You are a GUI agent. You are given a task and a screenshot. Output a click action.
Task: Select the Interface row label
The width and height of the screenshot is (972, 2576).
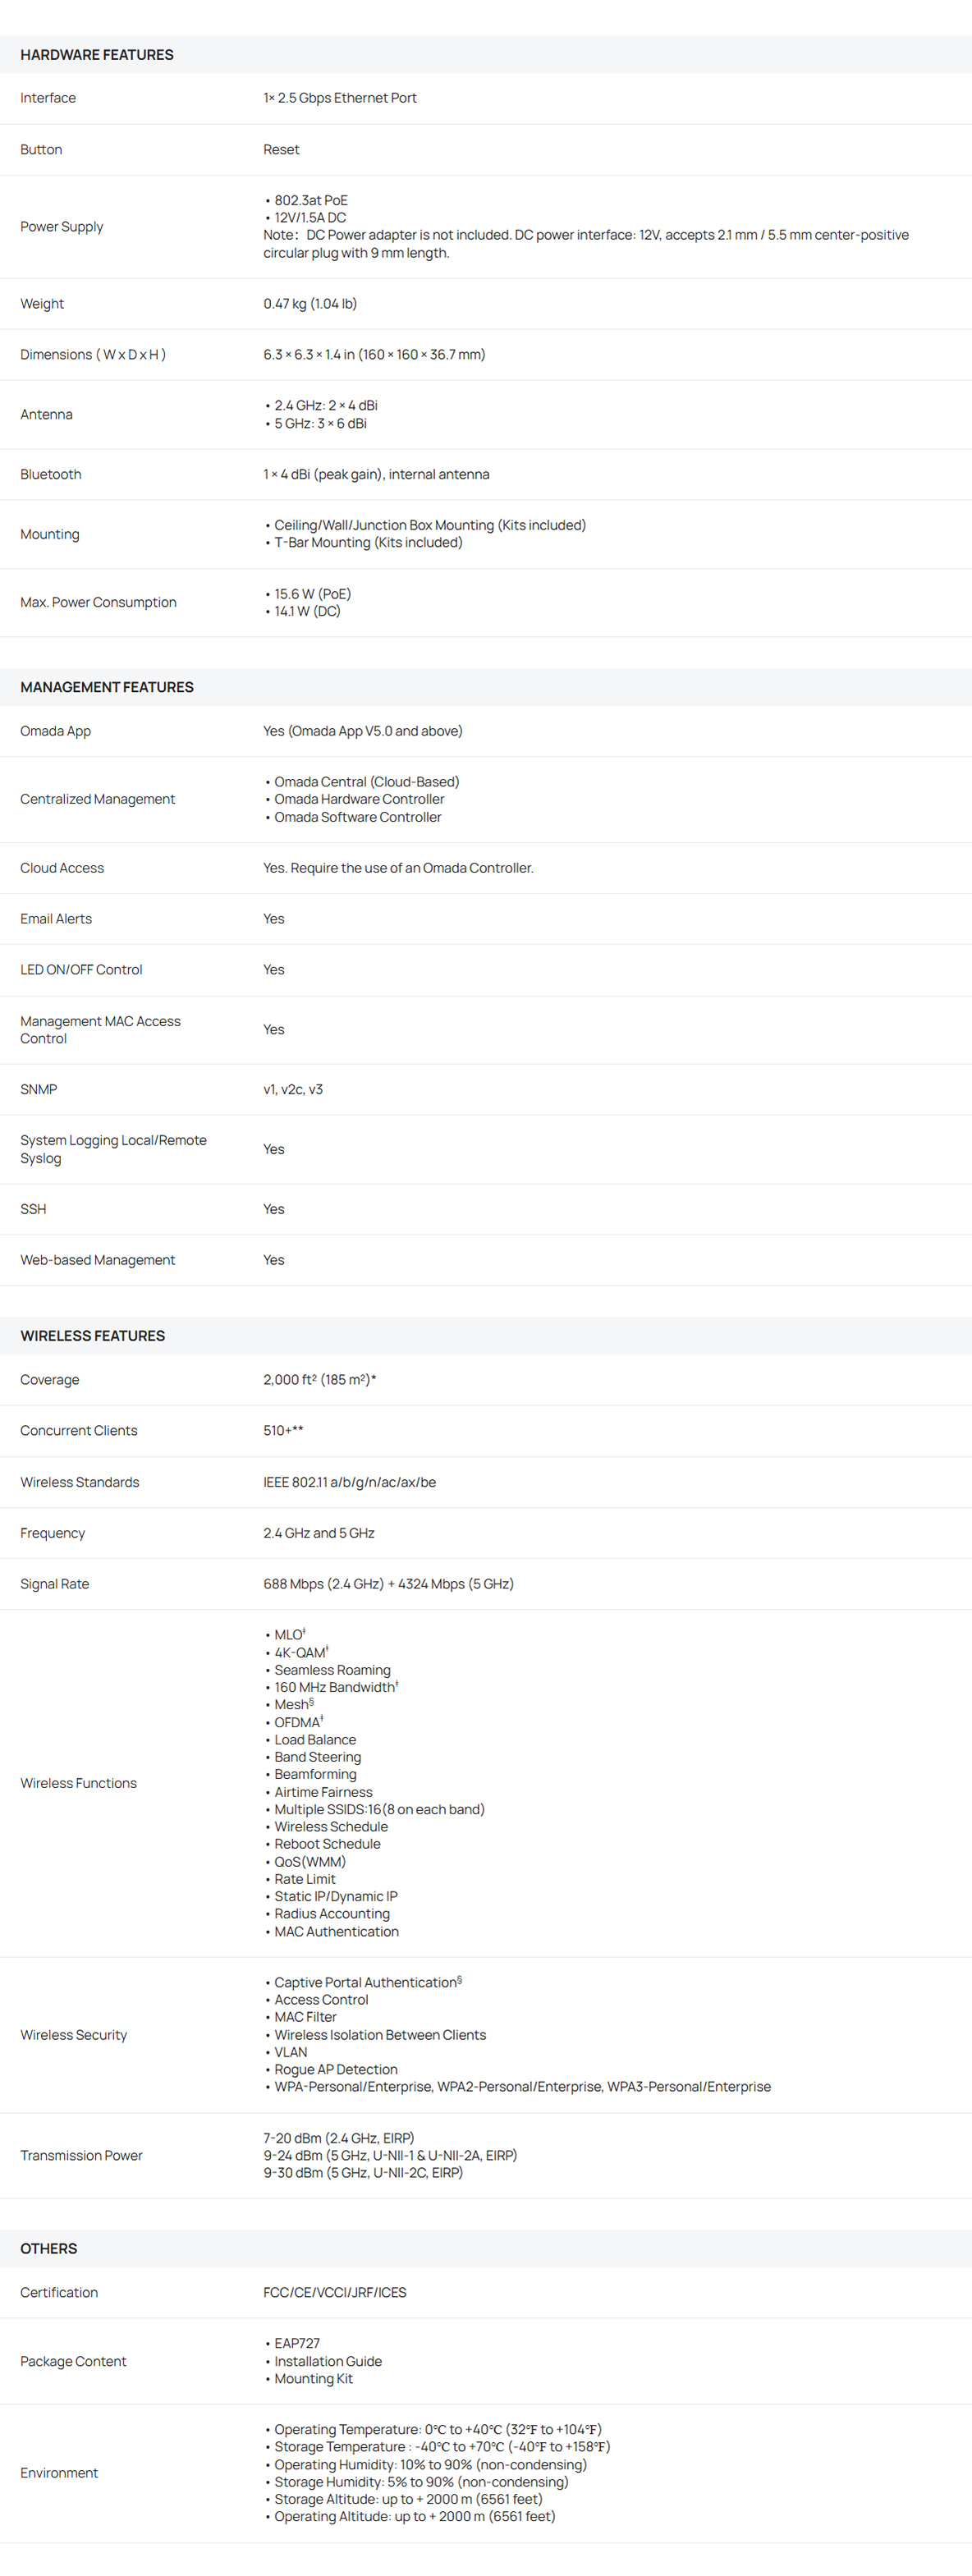(x=48, y=98)
